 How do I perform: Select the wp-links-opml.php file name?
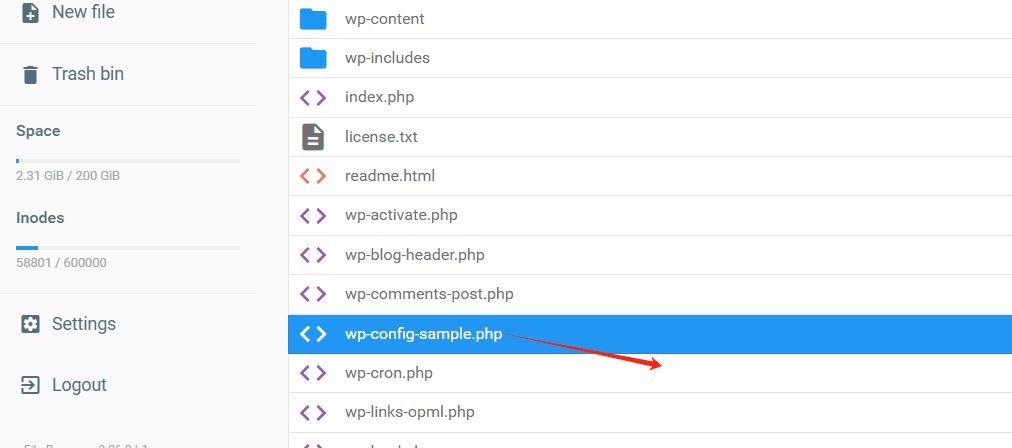[410, 412]
